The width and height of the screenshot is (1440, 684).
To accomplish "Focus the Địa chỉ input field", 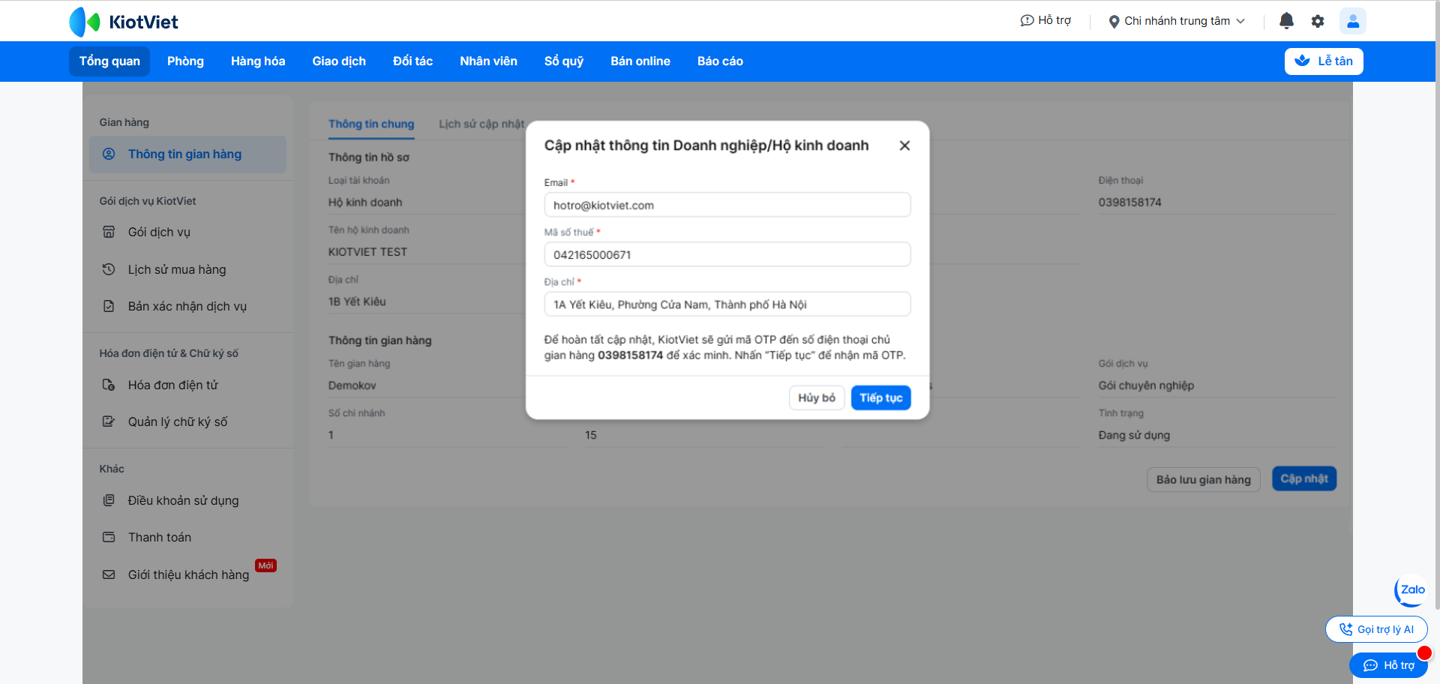I will pyautogui.click(x=727, y=304).
